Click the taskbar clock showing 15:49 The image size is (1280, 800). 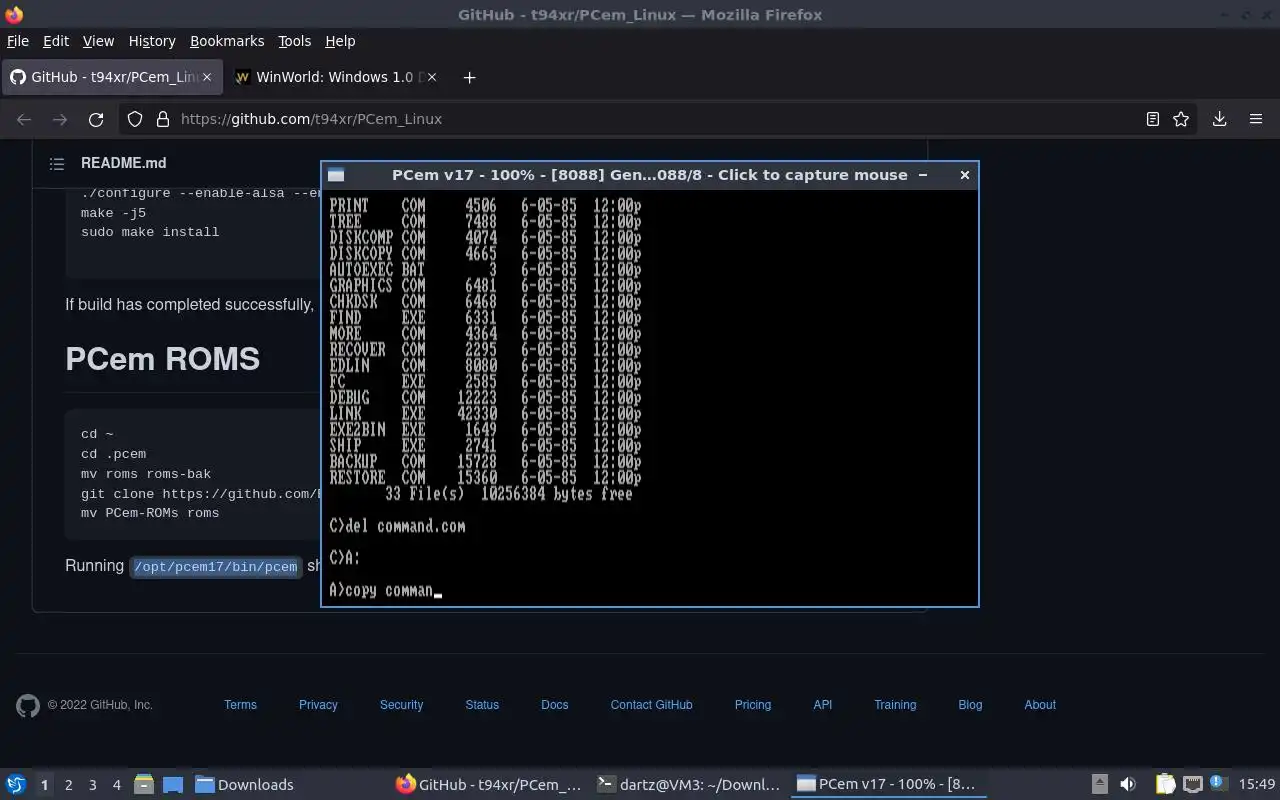tap(1257, 784)
